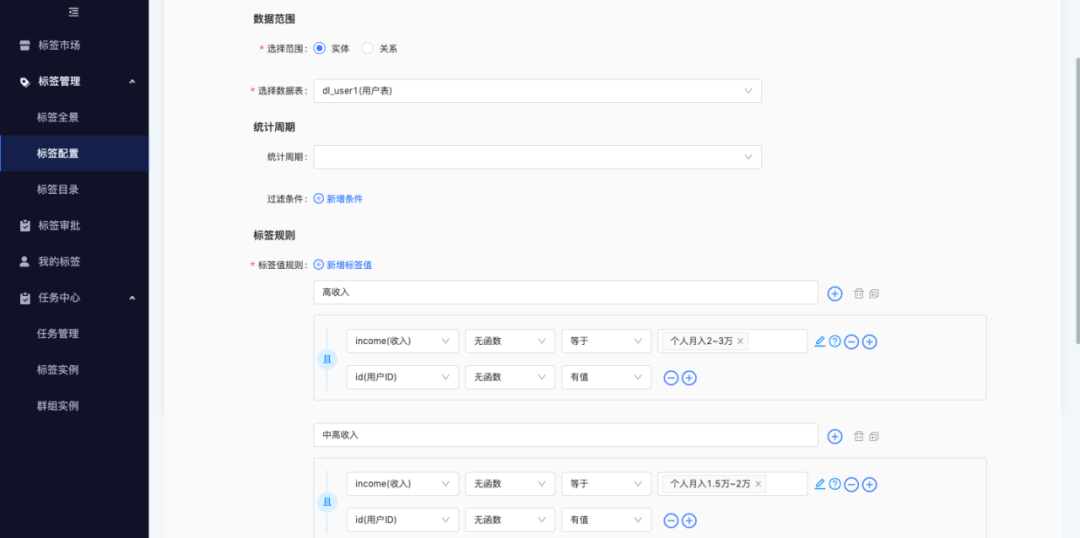Open the 等于 operator dropdown under 高收入
This screenshot has width=1080, height=538.
coord(605,341)
